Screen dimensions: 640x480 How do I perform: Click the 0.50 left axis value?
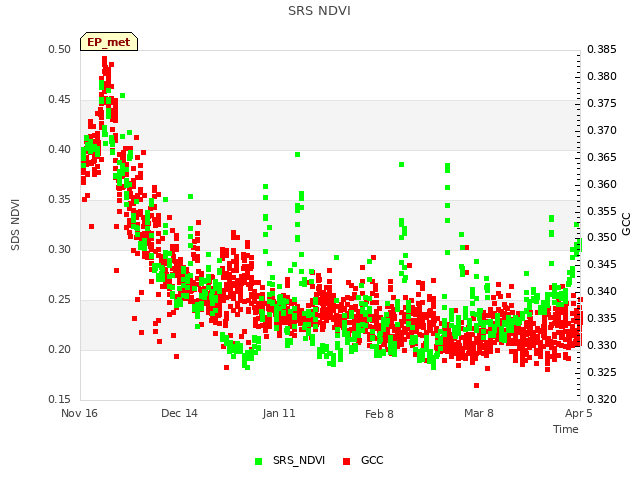point(60,49)
